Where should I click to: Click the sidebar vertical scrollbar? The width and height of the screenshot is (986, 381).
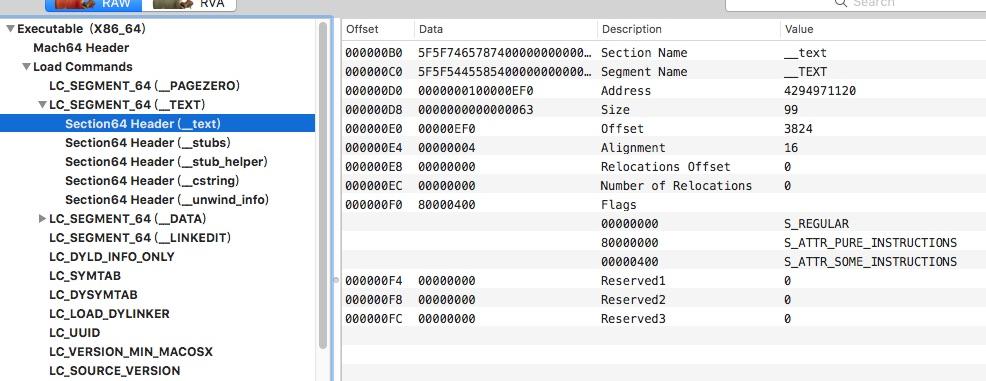click(323, 185)
